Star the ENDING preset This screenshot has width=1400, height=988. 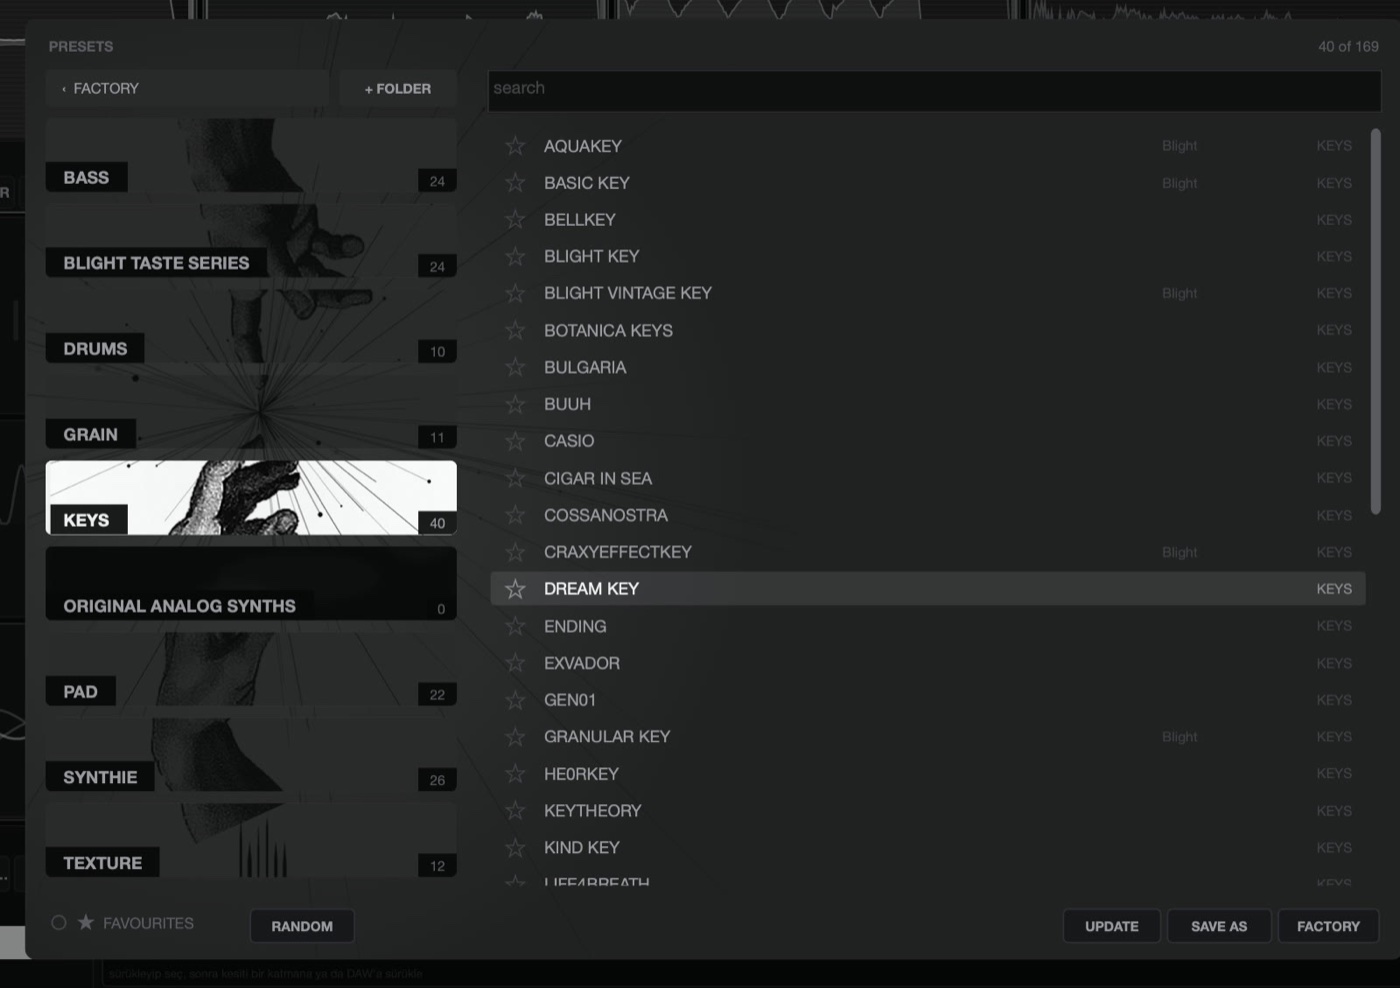(515, 626)
